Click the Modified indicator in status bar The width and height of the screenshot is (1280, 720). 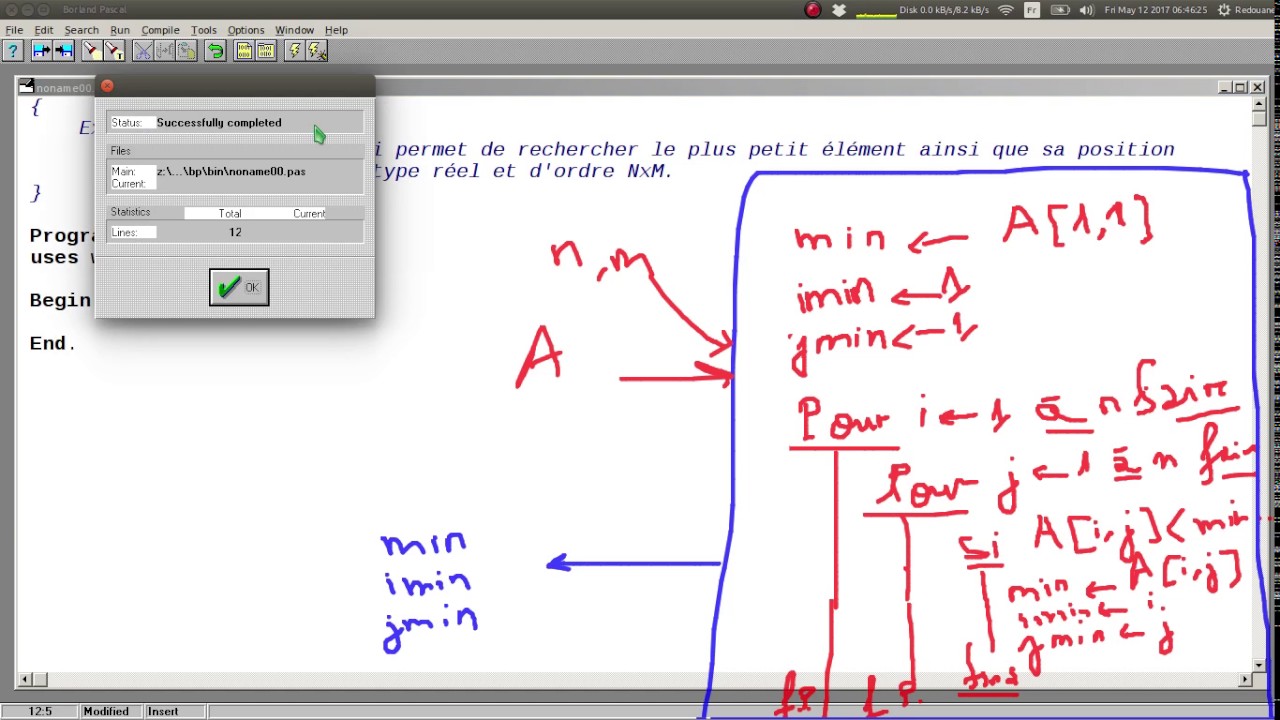tap(106, 711)
